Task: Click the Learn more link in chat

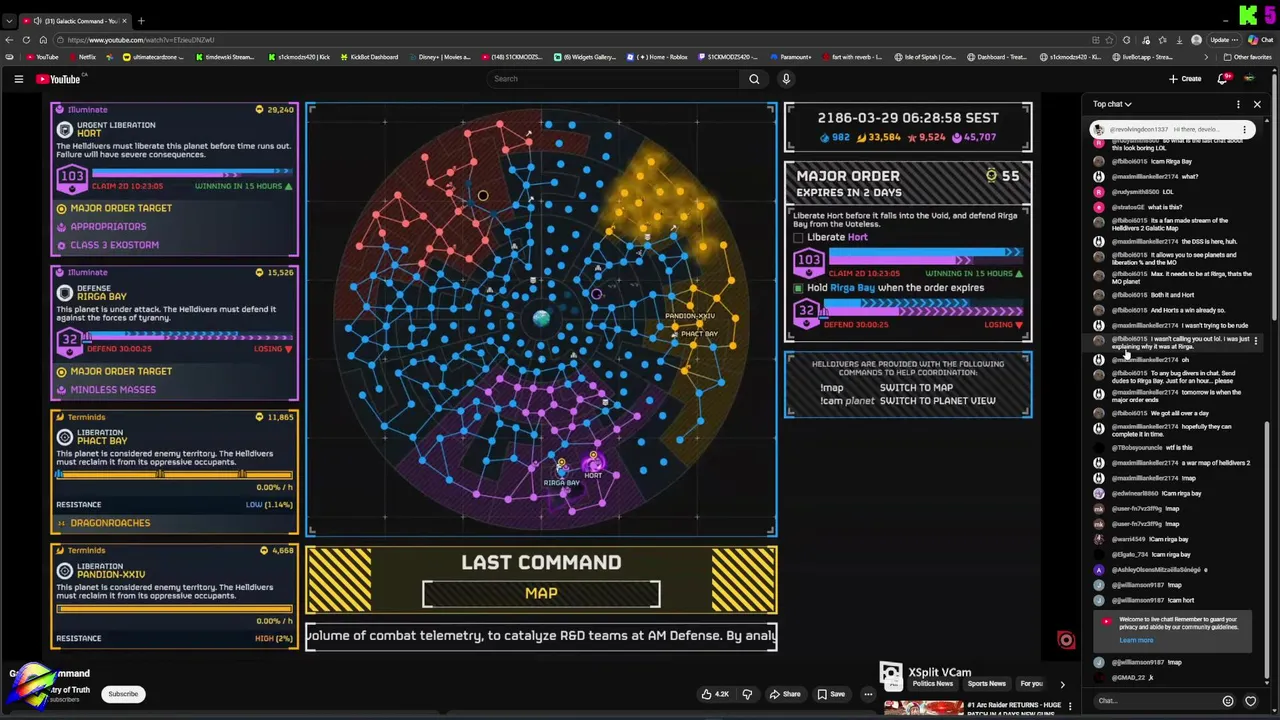Action: 1136,640
